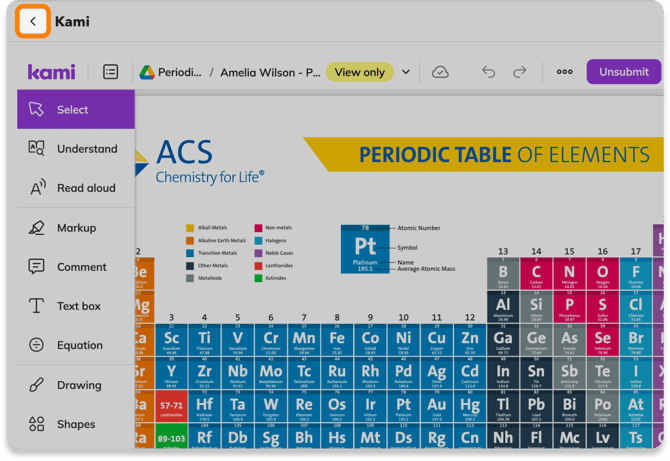
Task: Click the Pb Lead element cell
Action: coord(536,406)
